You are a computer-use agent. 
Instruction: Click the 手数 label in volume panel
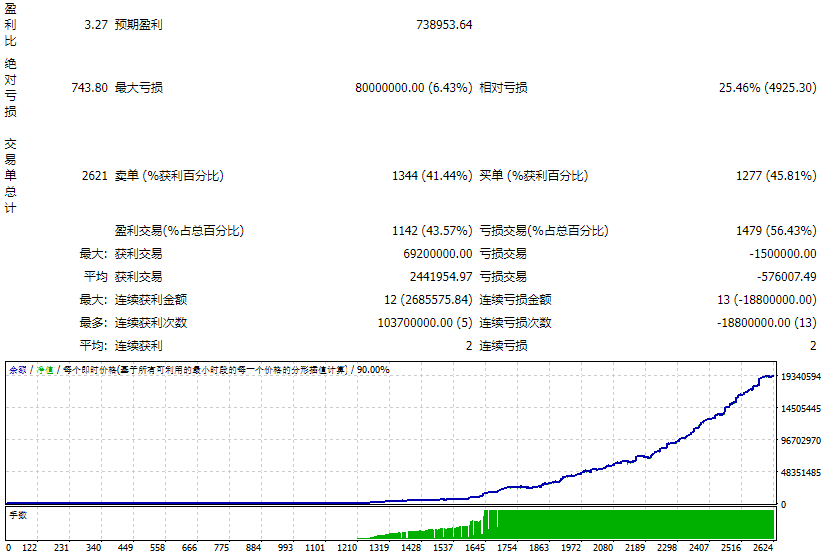tap(18, 514)
